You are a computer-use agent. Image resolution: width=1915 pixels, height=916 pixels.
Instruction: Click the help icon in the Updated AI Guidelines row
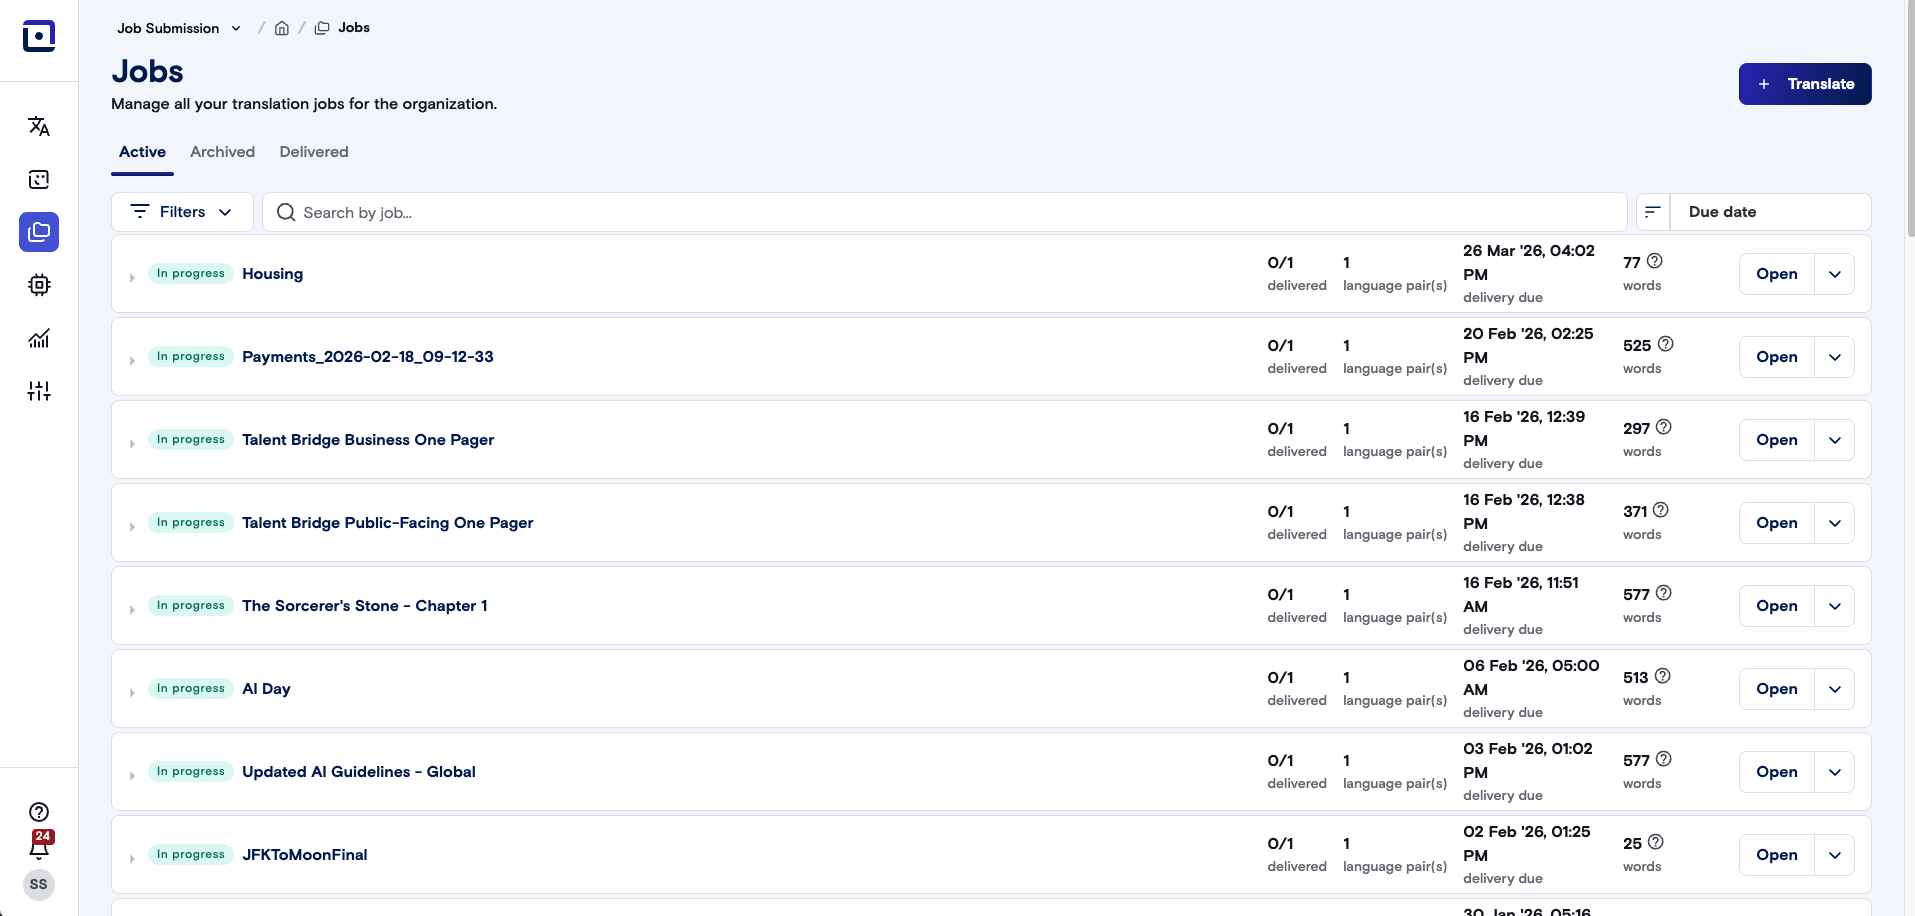click(1664, 759)
